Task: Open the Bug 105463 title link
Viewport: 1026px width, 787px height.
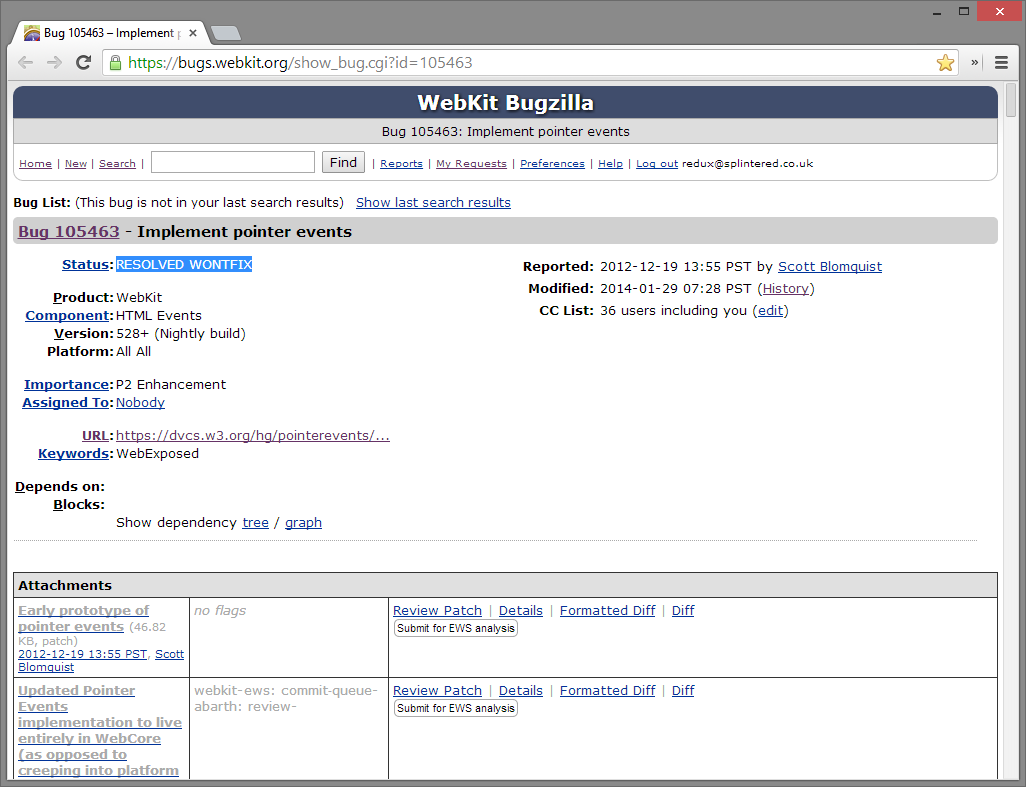Action: [x=69, y=232]
